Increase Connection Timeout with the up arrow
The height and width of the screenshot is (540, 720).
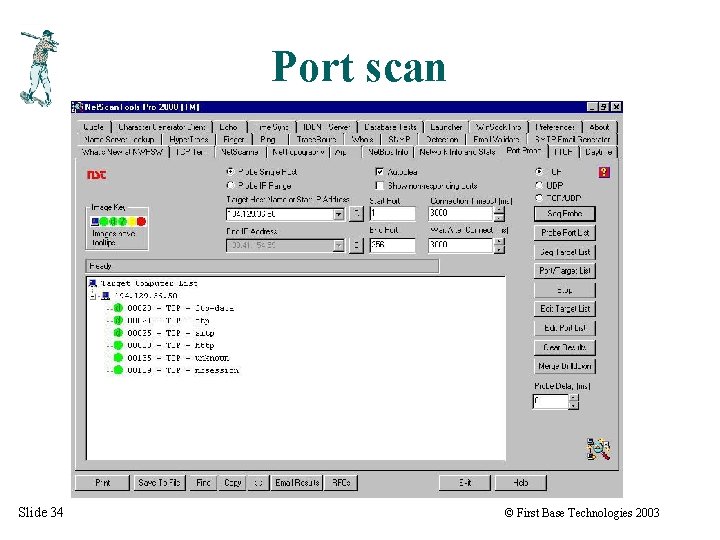(x=500, y=210)
